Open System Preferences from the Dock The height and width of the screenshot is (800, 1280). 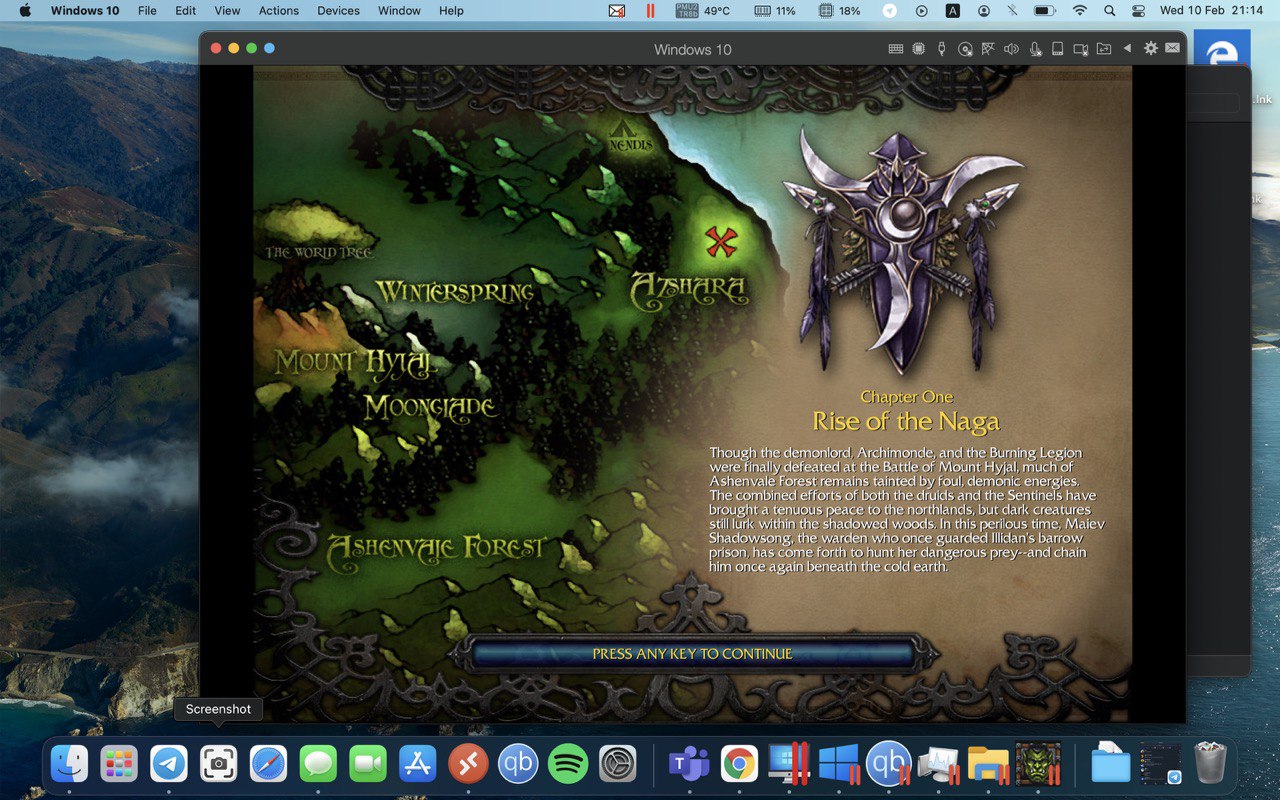click(618, 764)
